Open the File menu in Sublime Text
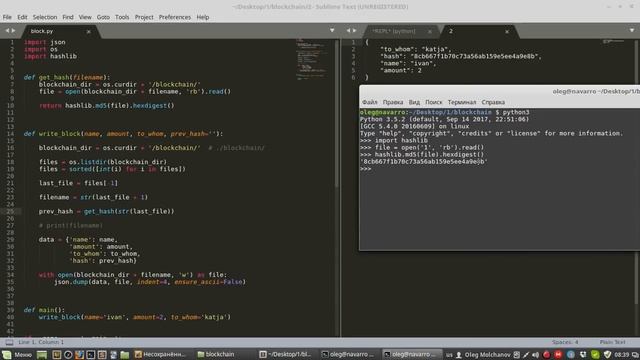 click(x=7, y=17)
